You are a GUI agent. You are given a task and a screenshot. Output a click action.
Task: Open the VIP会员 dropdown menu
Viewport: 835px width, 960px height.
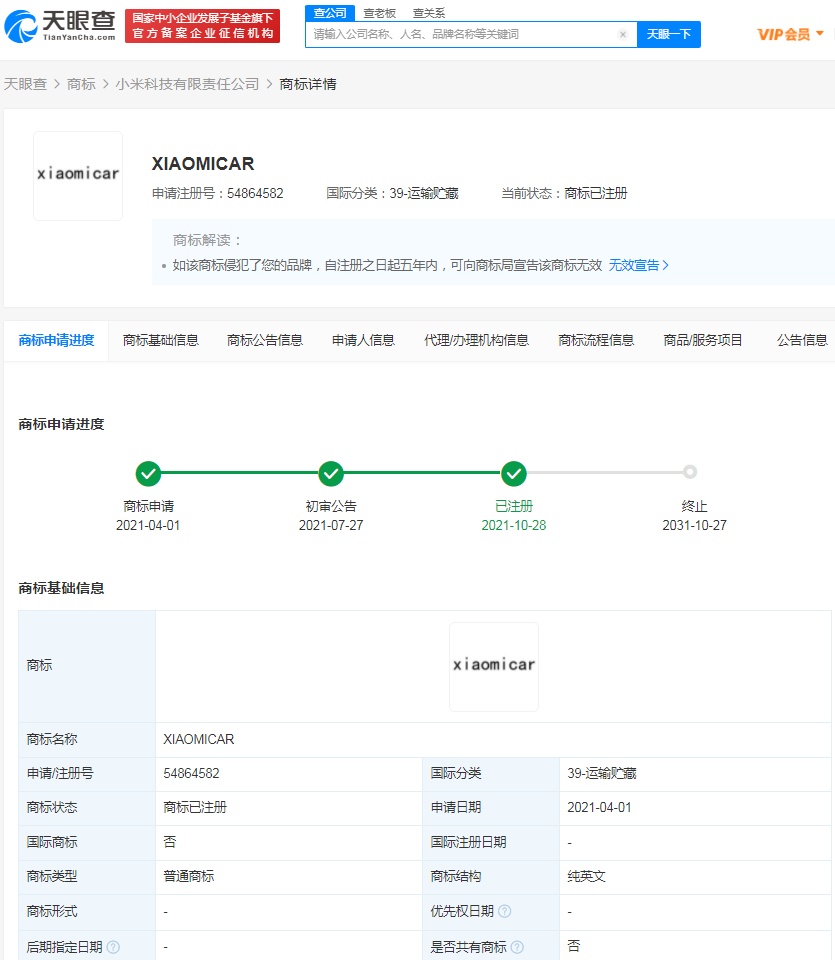tap(791, 34)
